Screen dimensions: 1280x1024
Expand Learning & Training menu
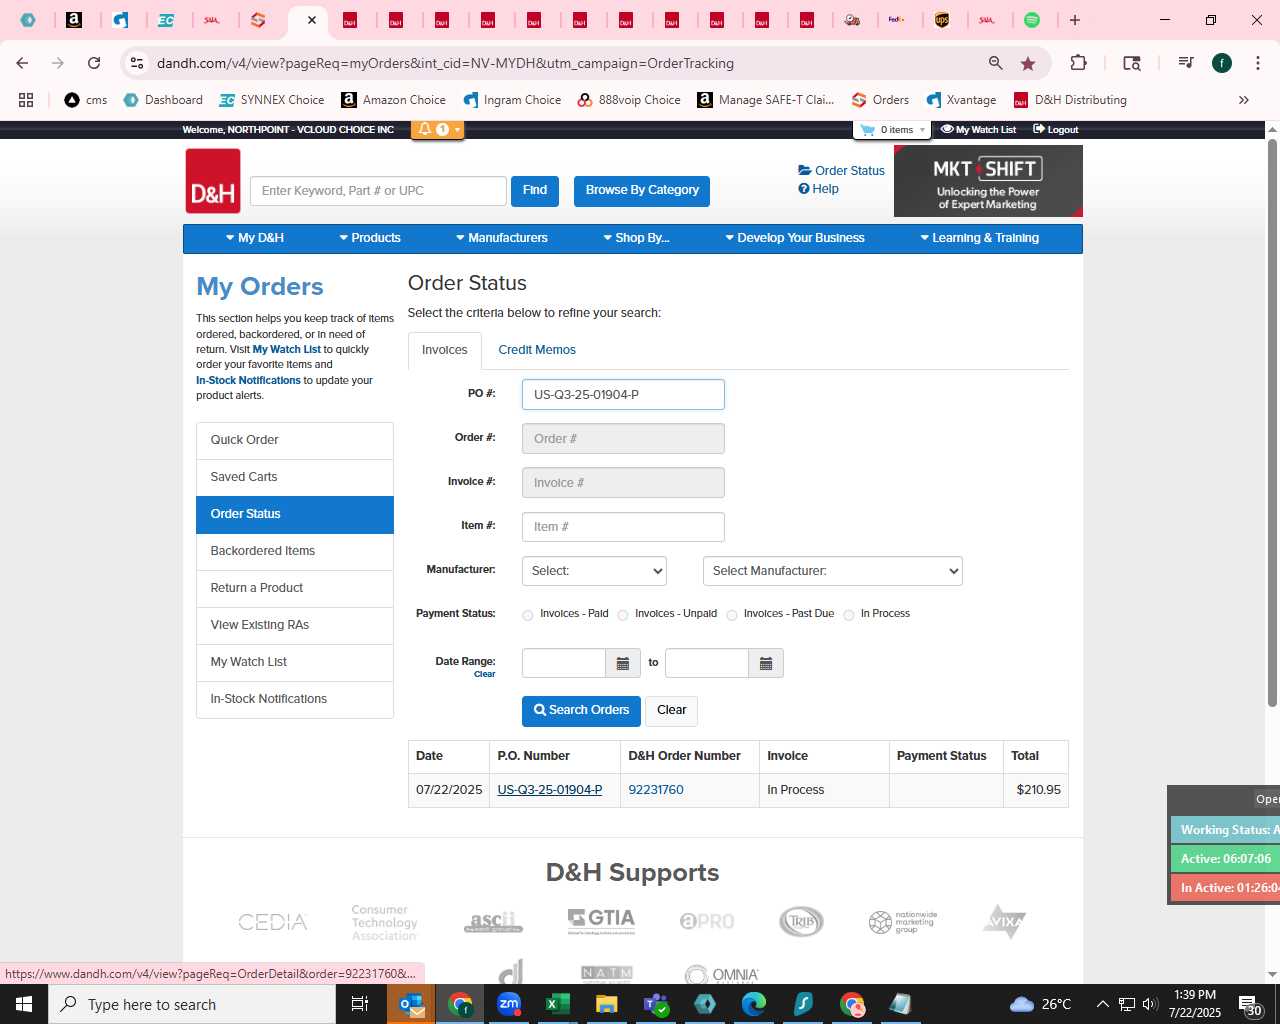coord(980,238)
